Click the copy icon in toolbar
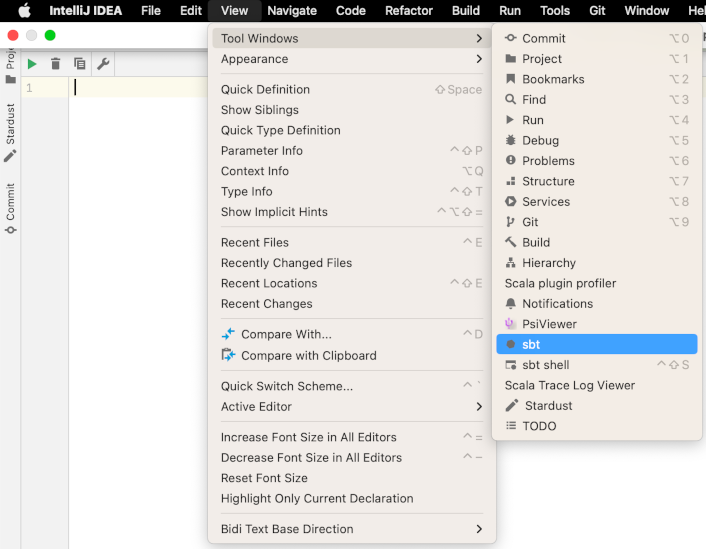This screenshot has width=706, height=549. tap(79, 64)
